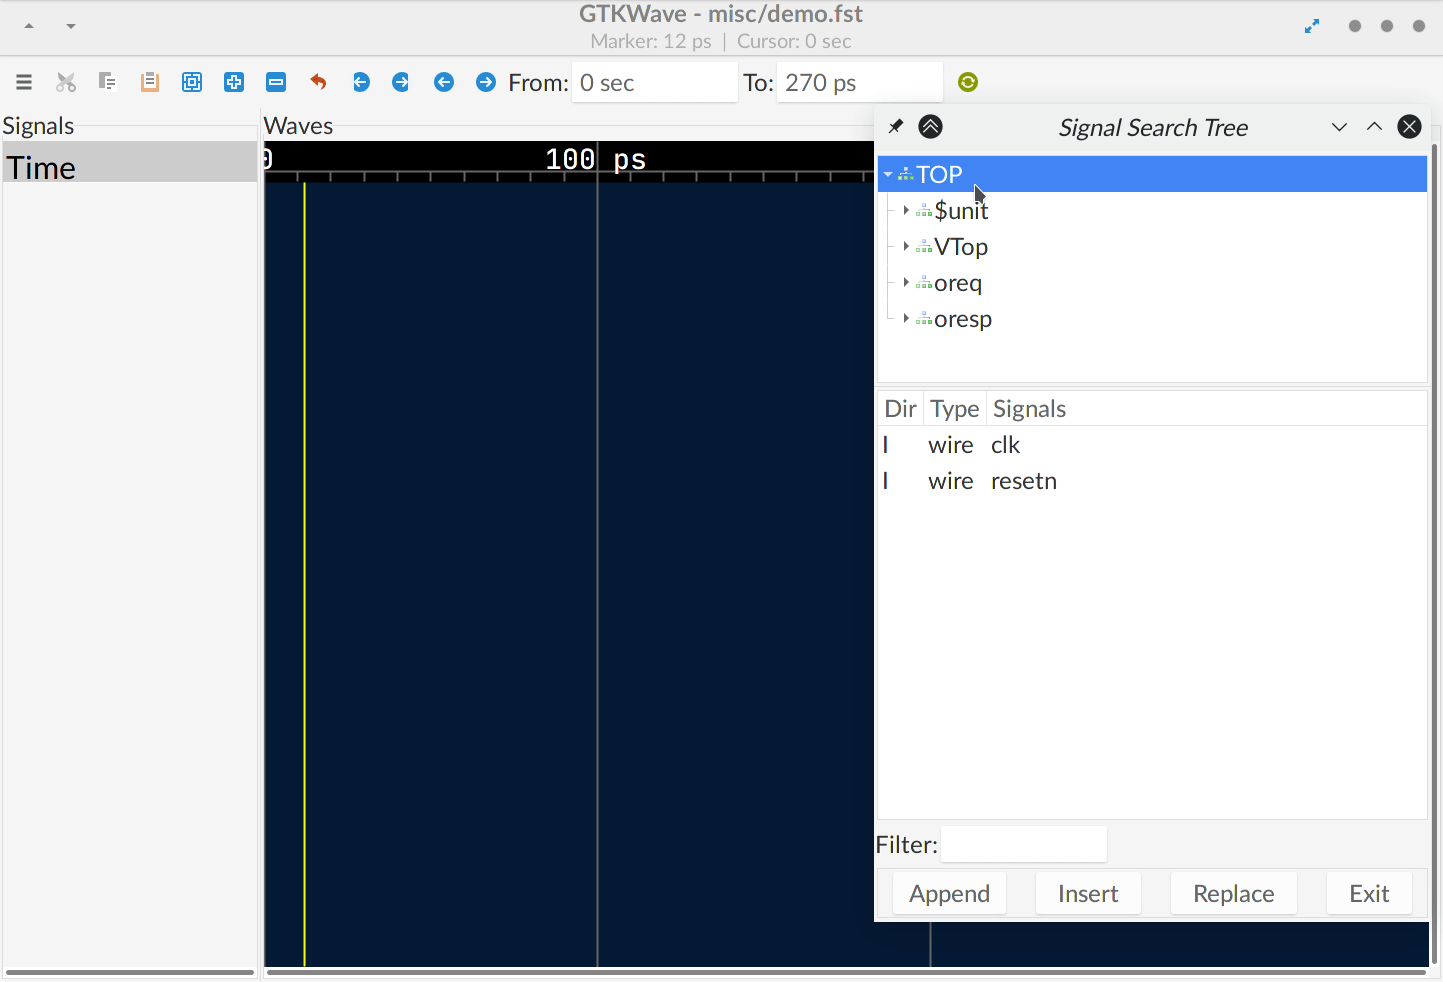
Task: Click title bar down triangle icon
Action: (71, 26)
